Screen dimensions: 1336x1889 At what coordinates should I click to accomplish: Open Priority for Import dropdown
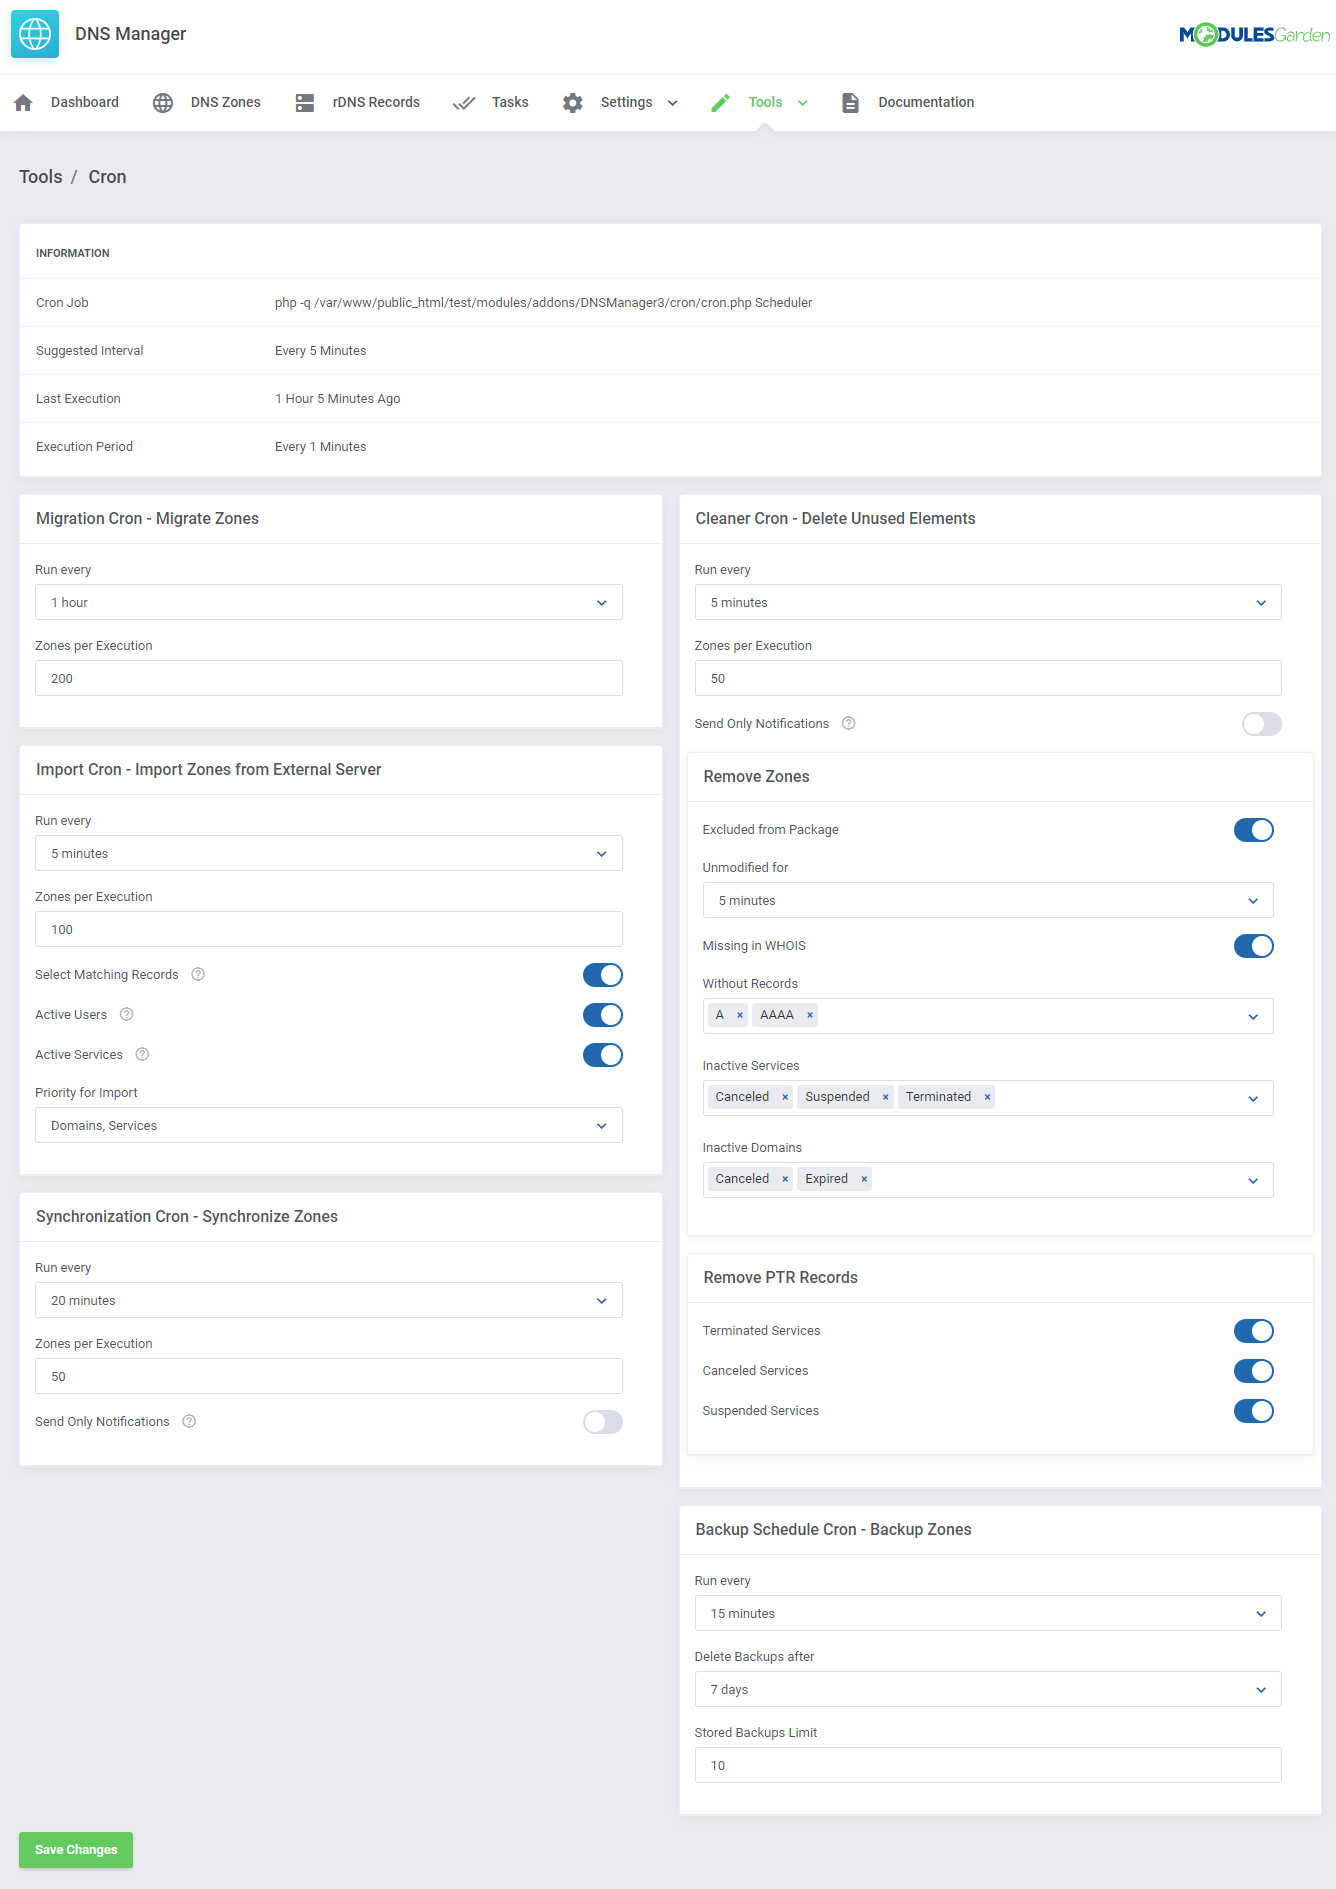(x=329, y=1125)
